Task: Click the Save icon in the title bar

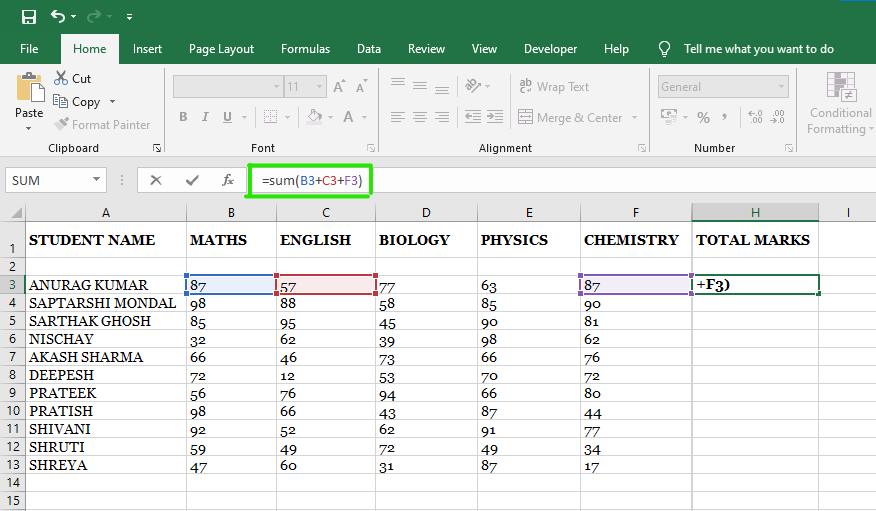Action: tap(28, 17)
